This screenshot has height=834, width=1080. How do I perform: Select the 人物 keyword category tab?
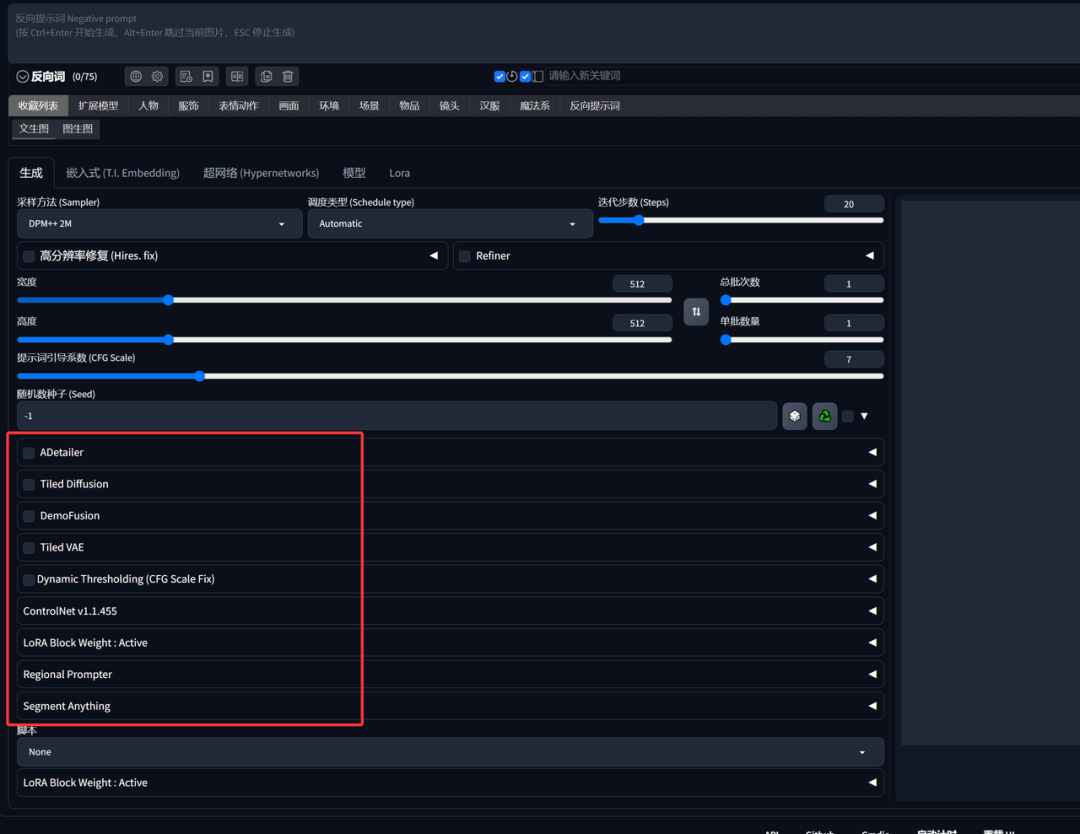pos(148,106)
